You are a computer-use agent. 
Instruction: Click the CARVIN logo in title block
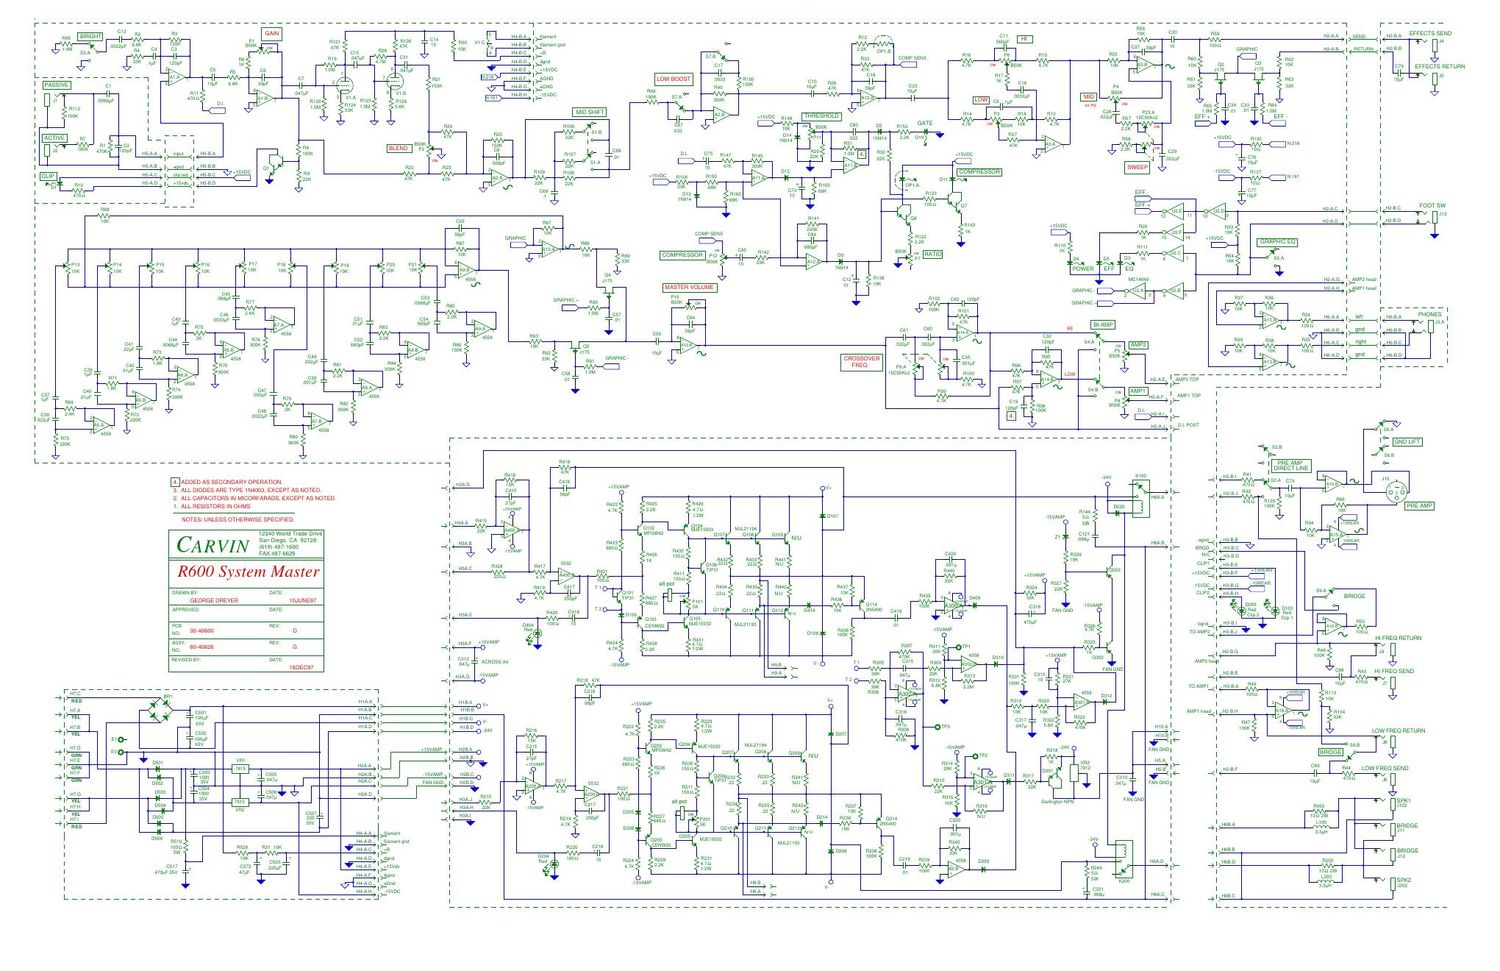click(x=212, y=545)
